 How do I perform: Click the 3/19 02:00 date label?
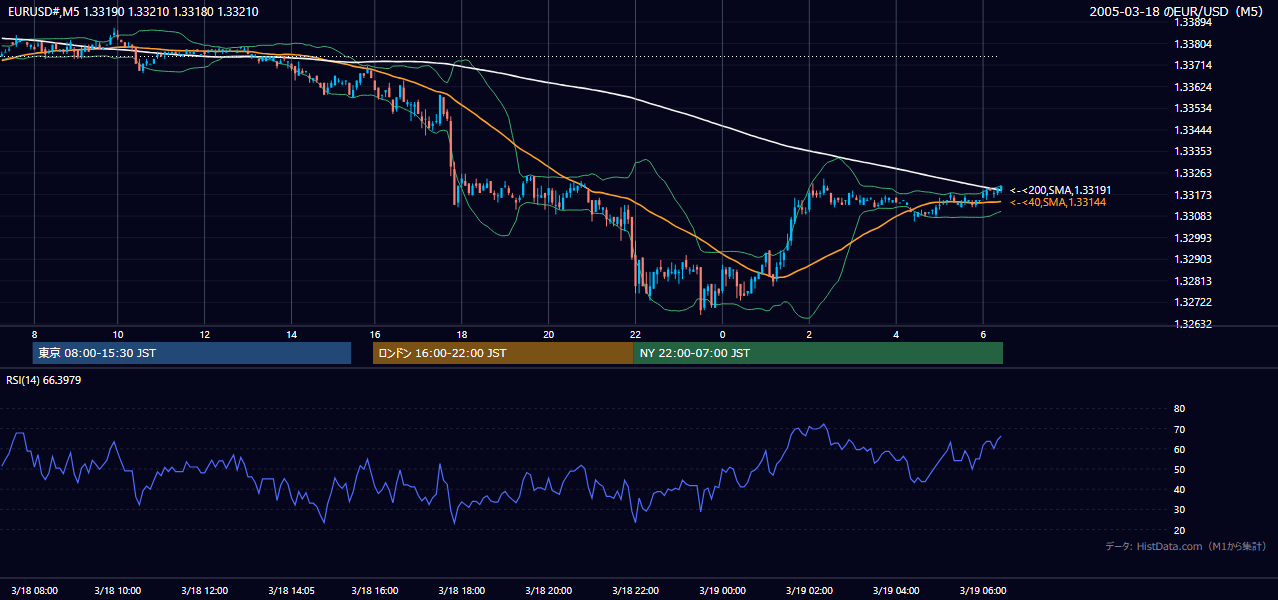809,590
